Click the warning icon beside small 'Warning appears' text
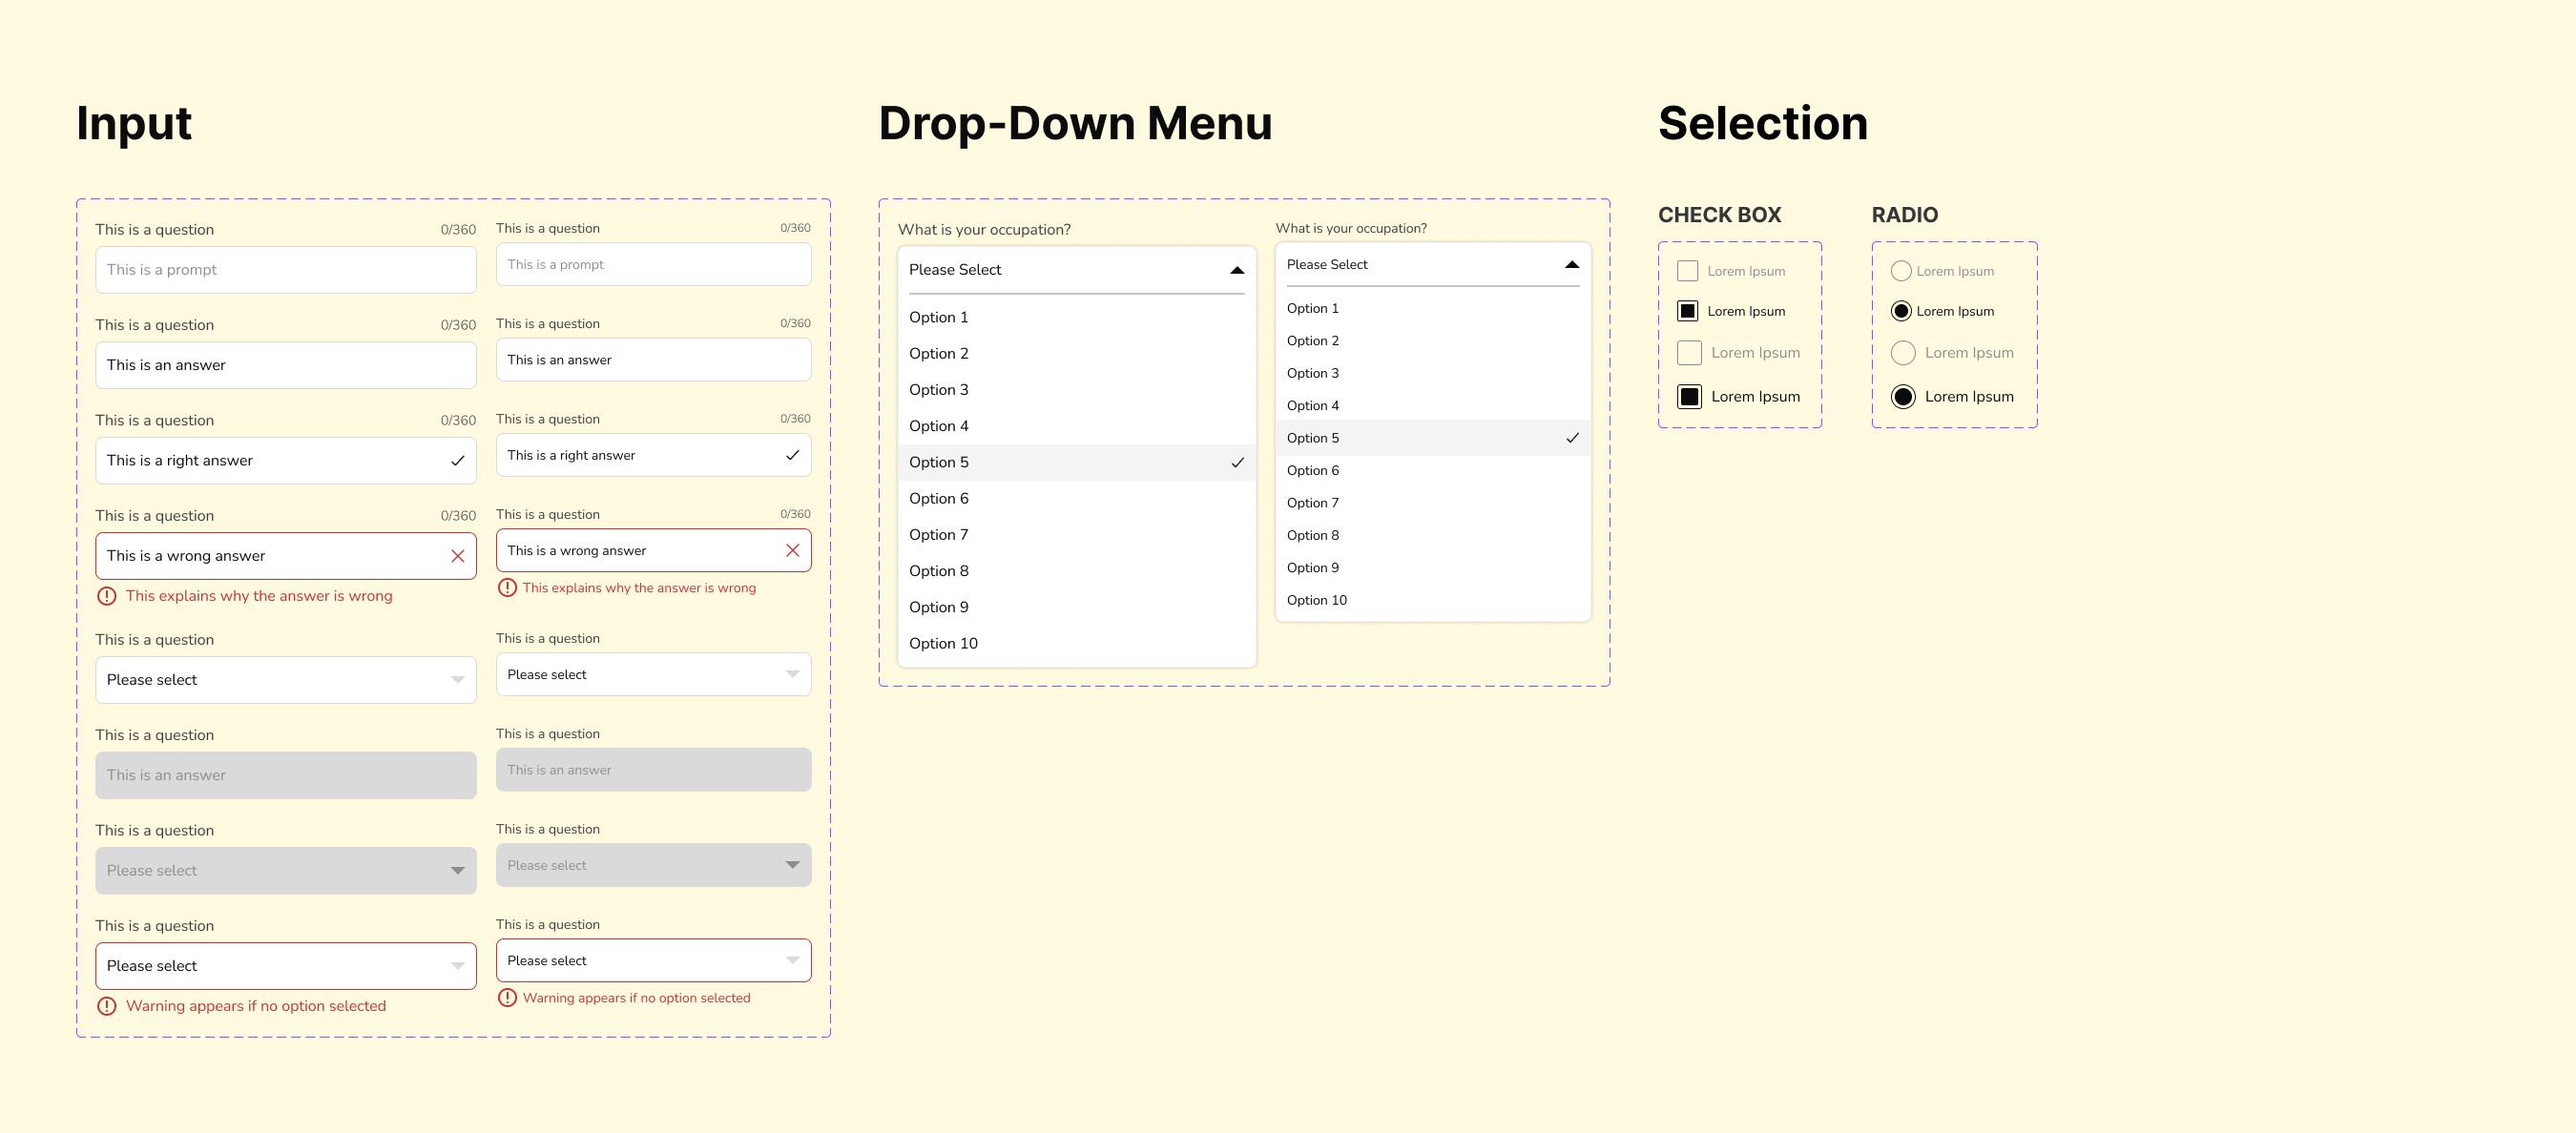The image size is (2576, 1133). [507, 998]
